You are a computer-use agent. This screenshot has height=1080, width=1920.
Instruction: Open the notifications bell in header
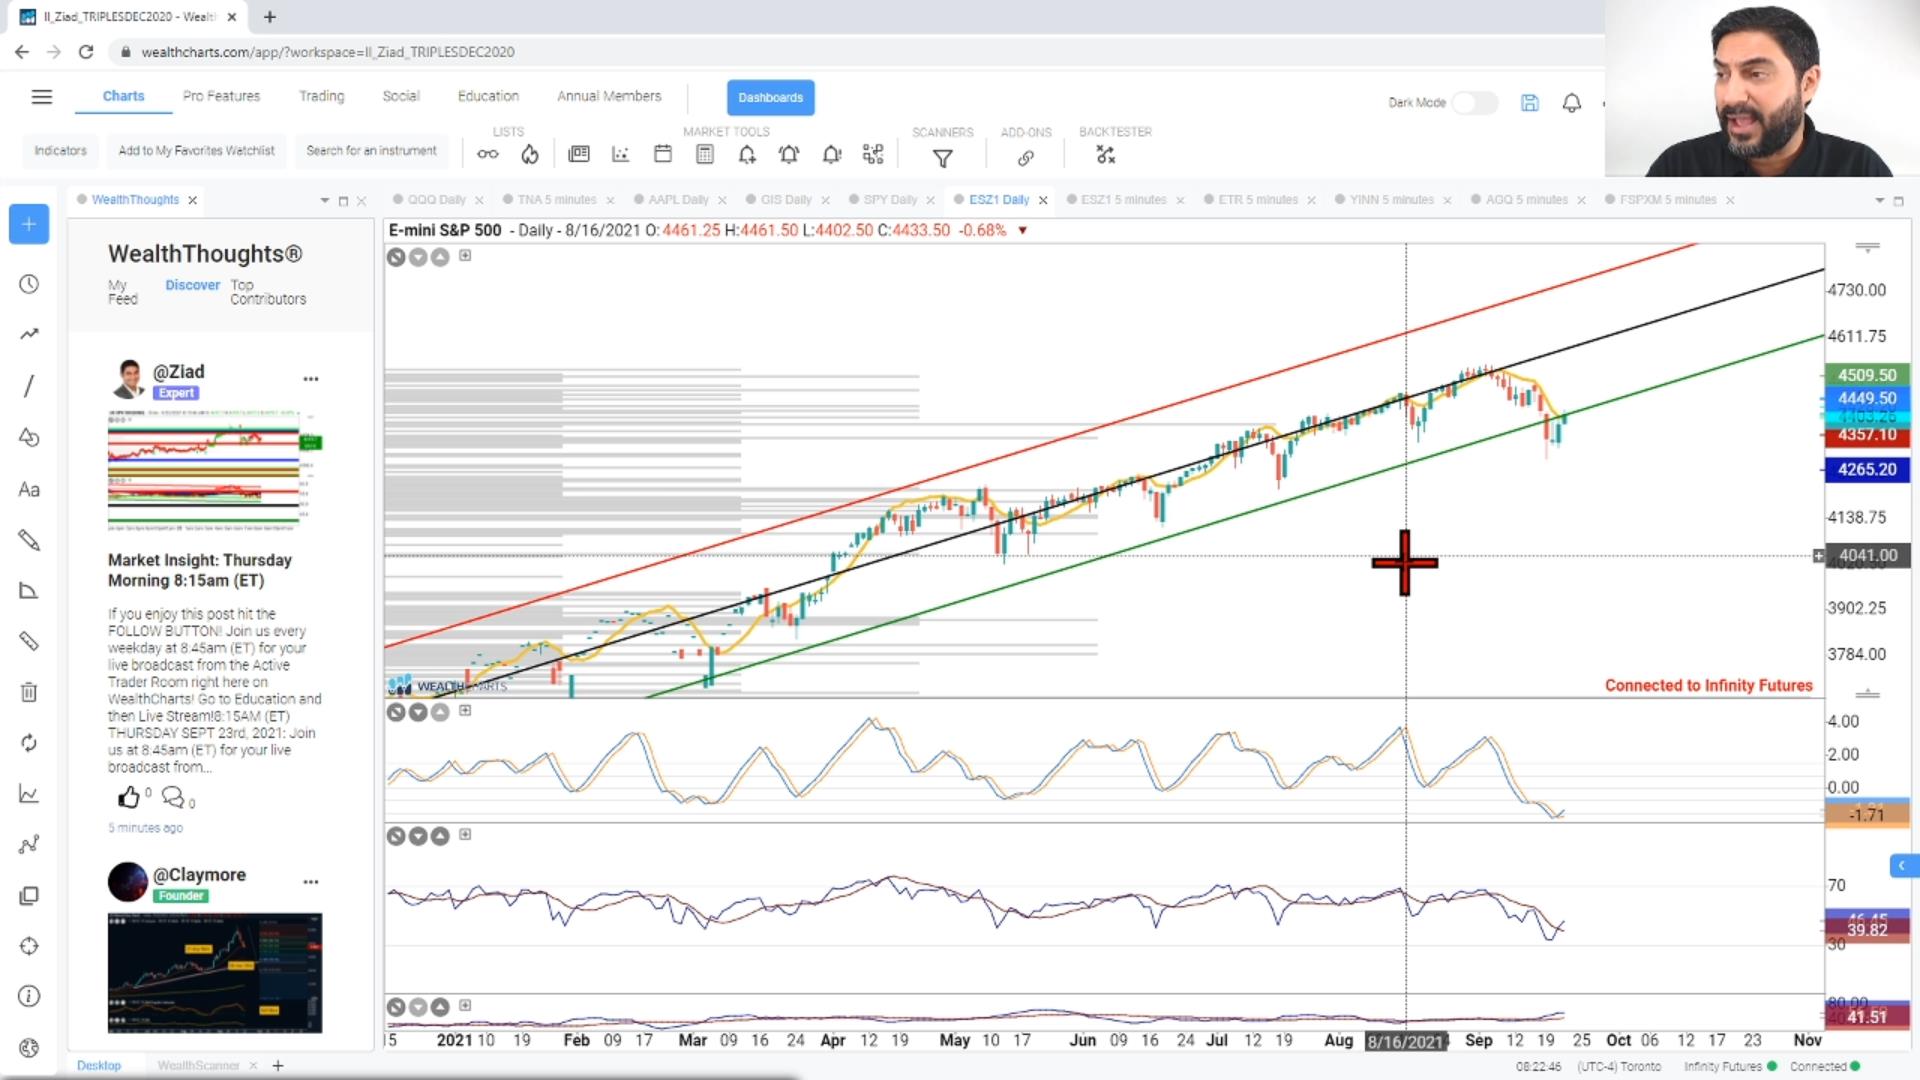1572,103
